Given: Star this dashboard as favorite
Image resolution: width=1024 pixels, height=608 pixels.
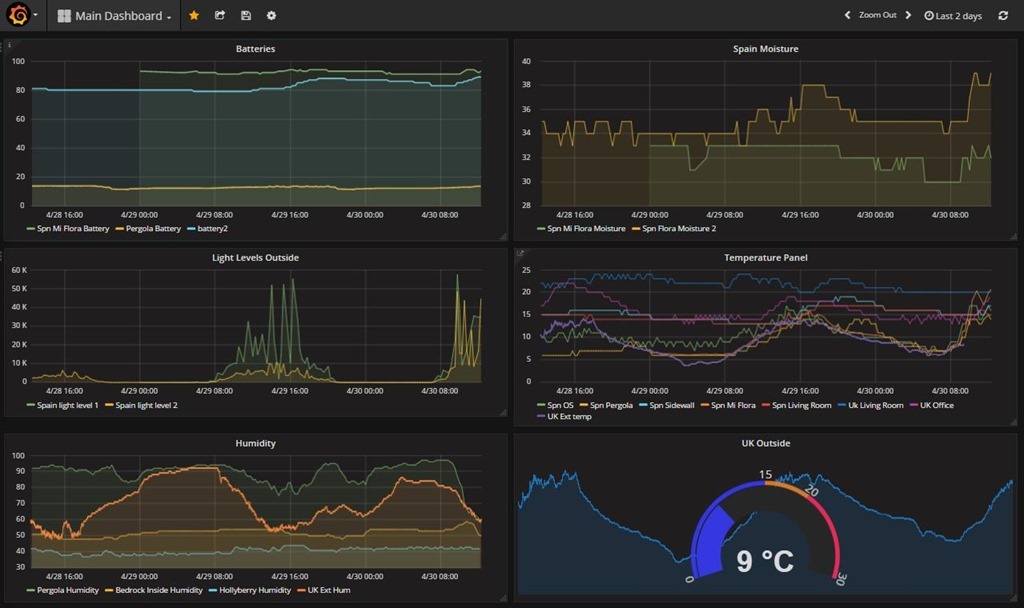Looking at the screenshot, I should click(194, 16).
